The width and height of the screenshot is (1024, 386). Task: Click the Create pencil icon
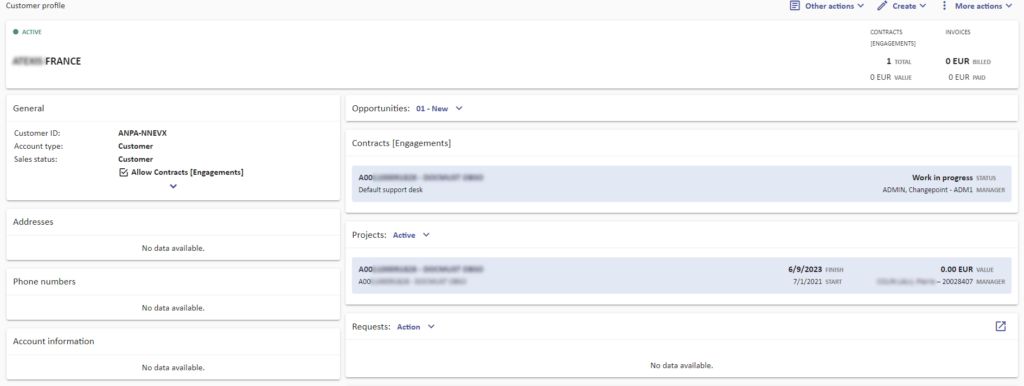tap(882, 6)
